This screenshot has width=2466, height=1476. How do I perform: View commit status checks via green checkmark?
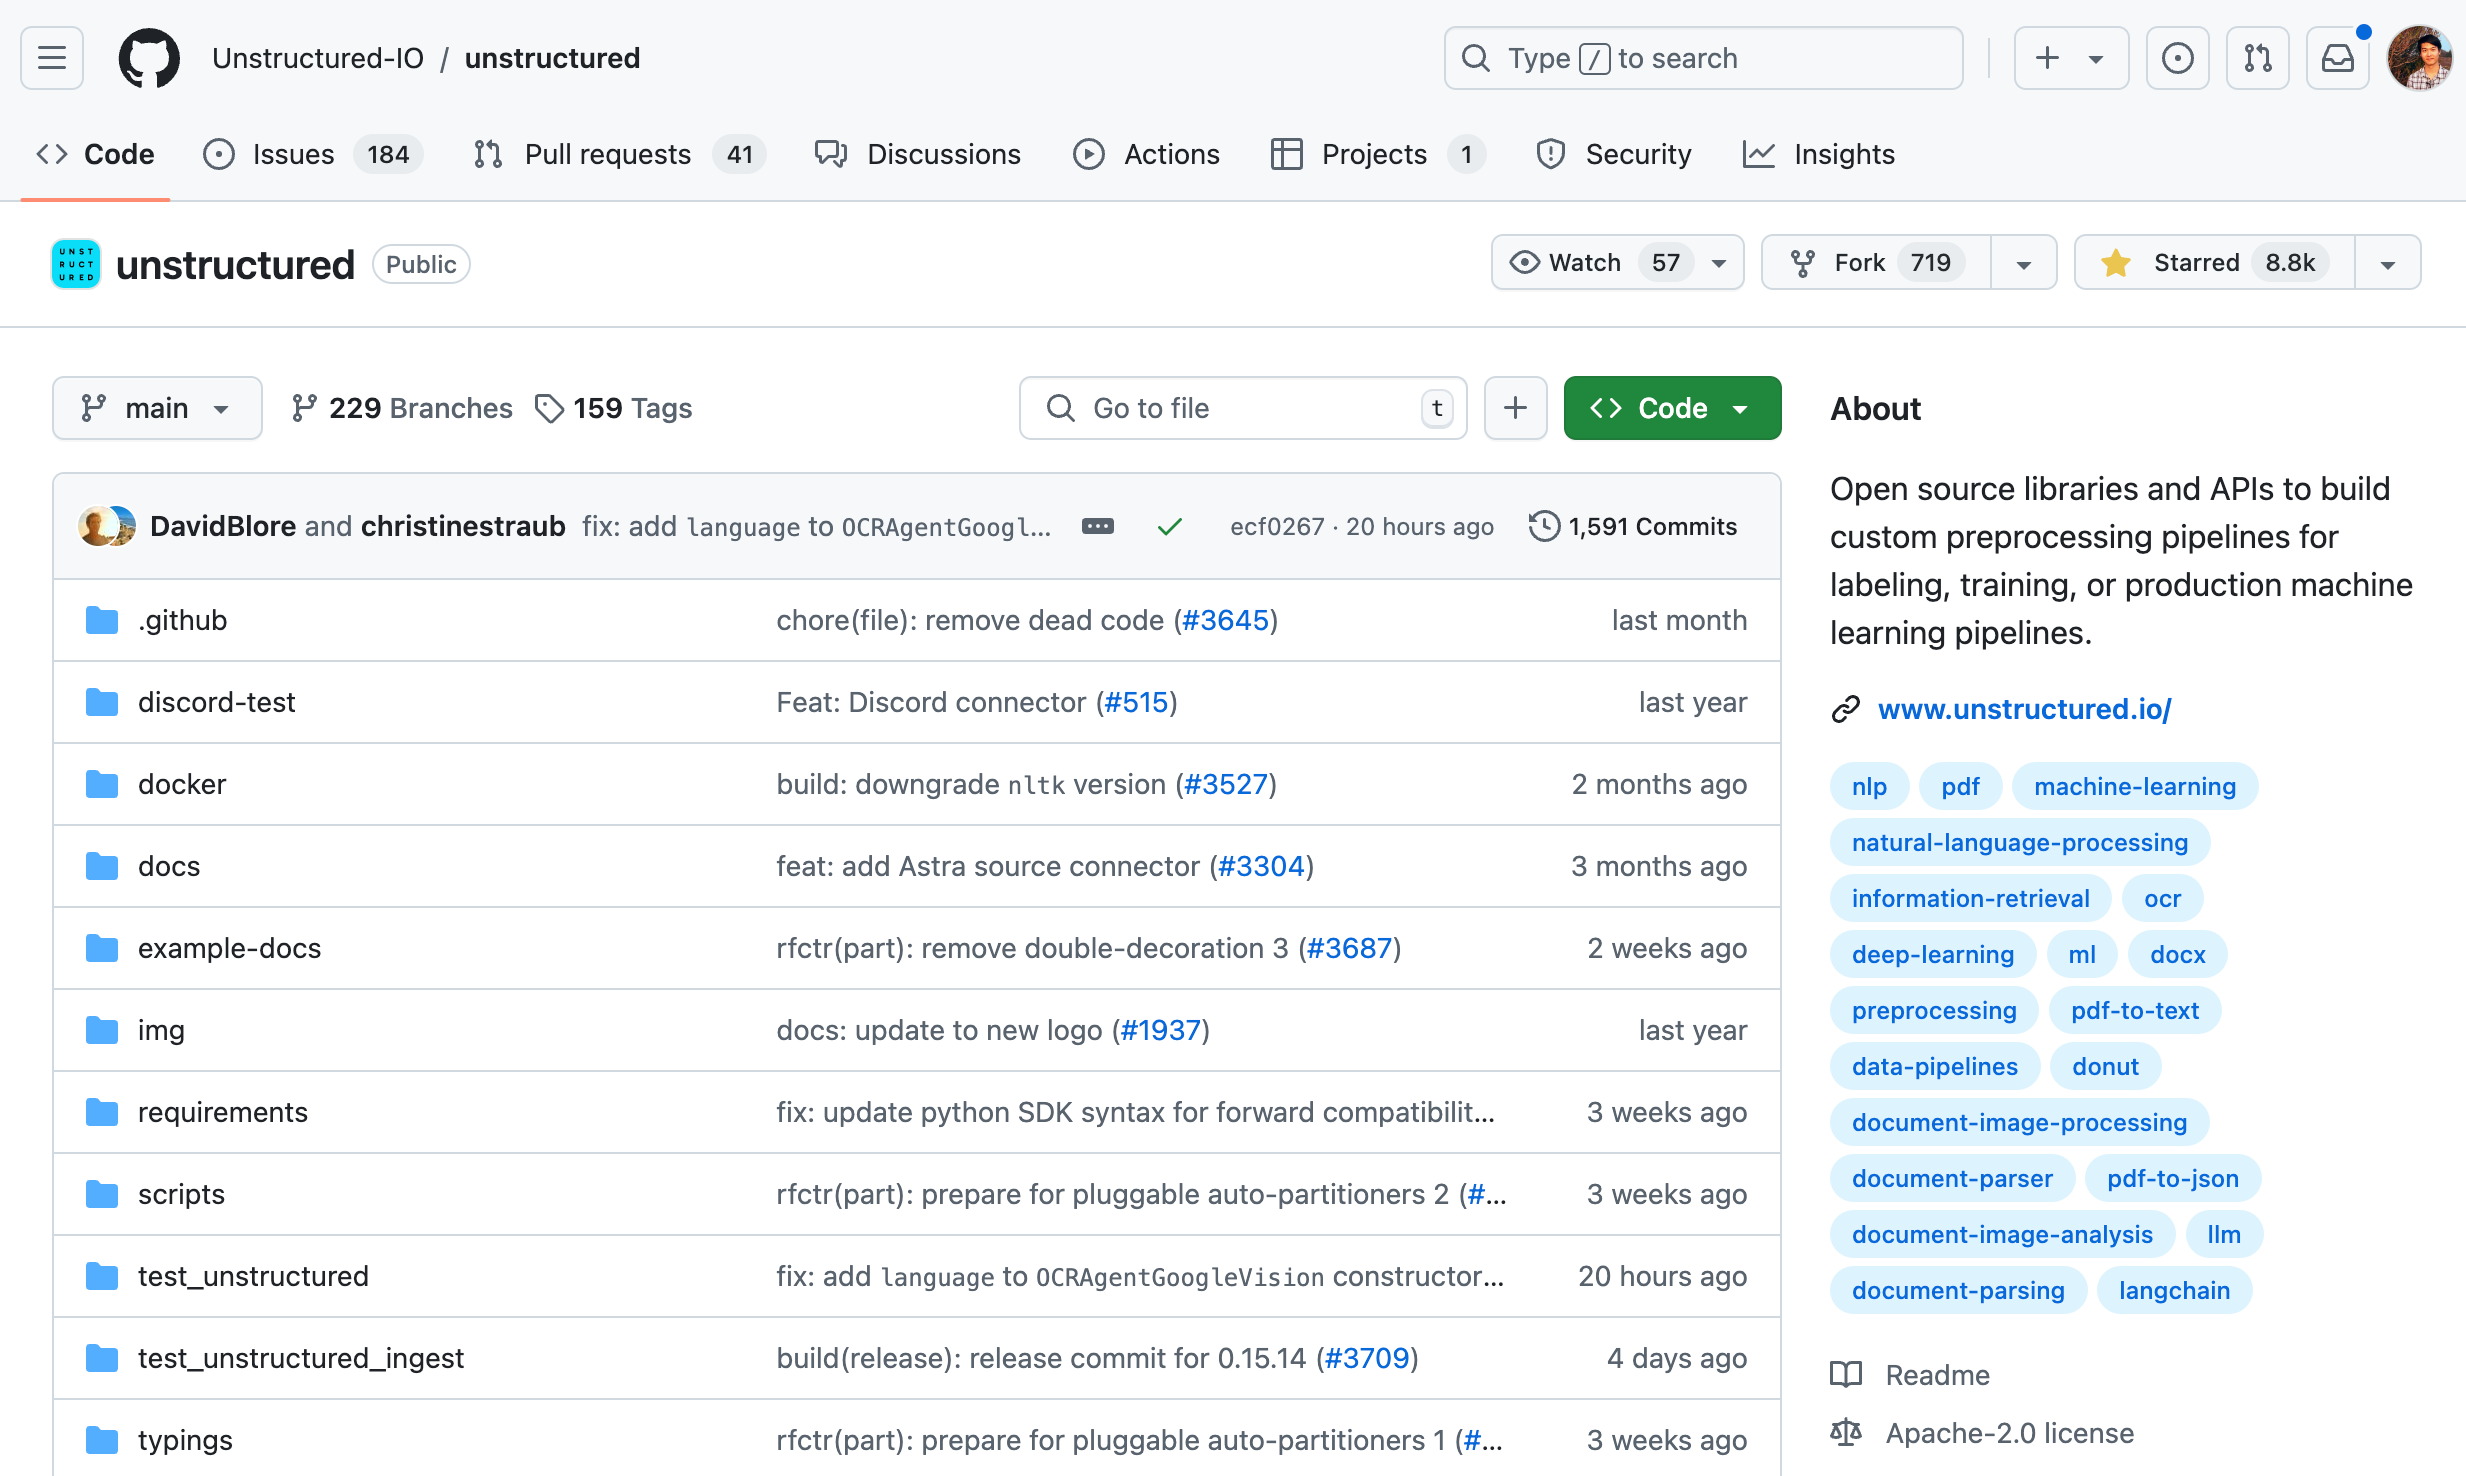(1168, 526)
